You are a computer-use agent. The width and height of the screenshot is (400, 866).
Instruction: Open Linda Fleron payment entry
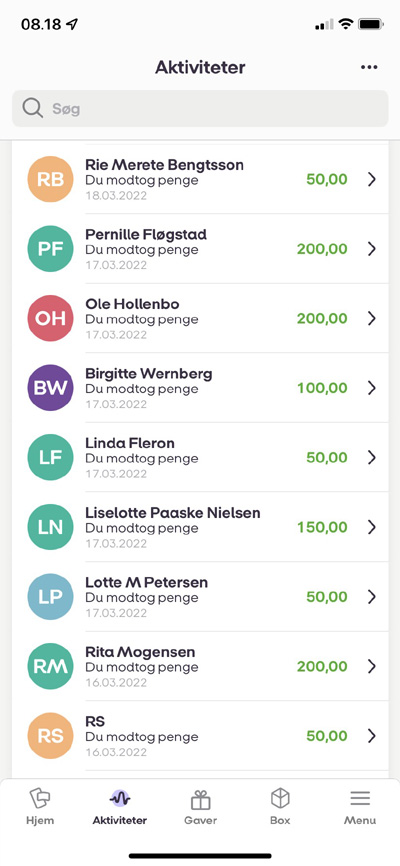click(200, 457)
